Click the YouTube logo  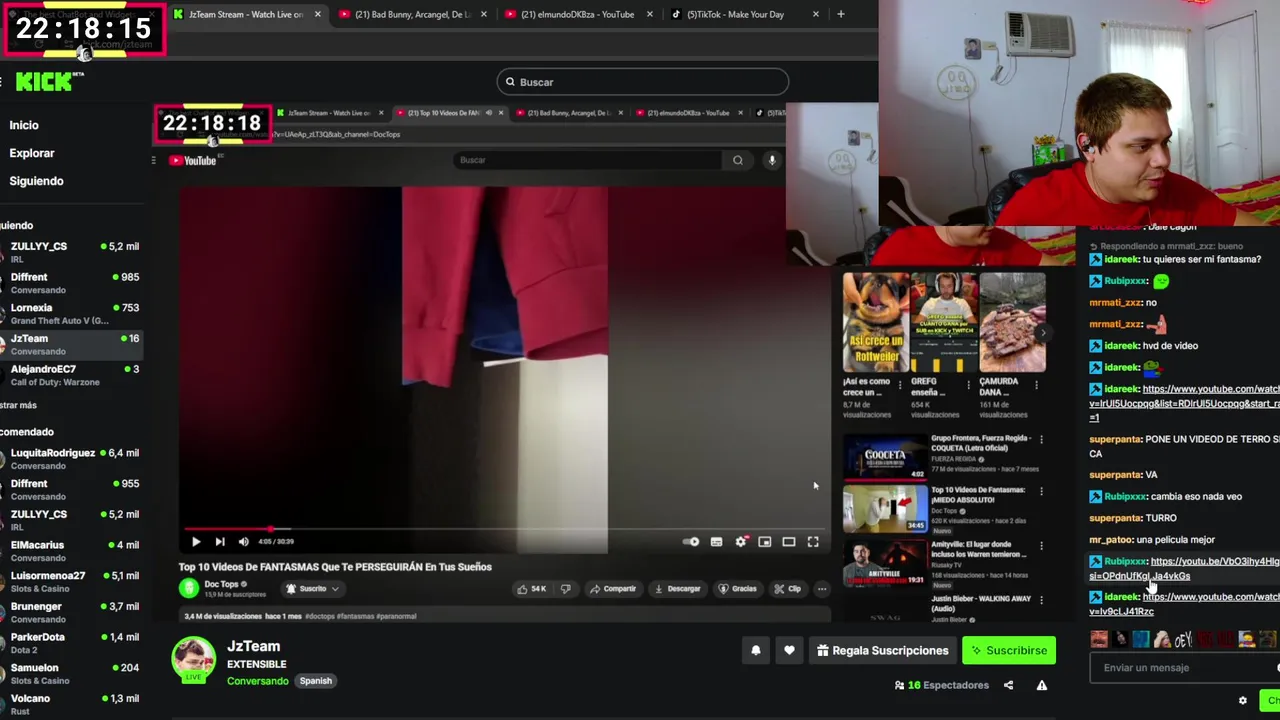[x=192, y=160]
